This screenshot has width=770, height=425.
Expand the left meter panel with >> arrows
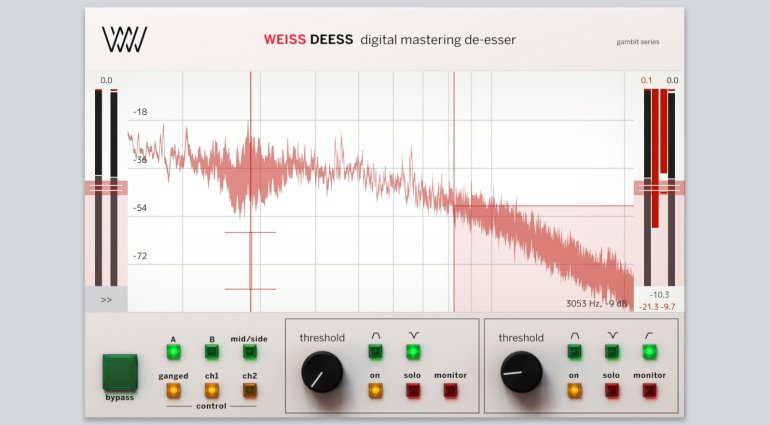point(106,299)
